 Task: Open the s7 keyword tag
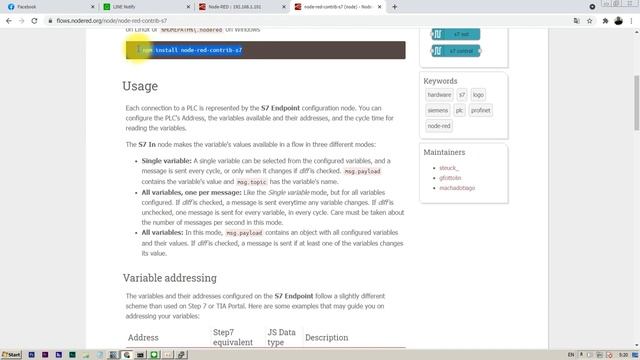462,95
